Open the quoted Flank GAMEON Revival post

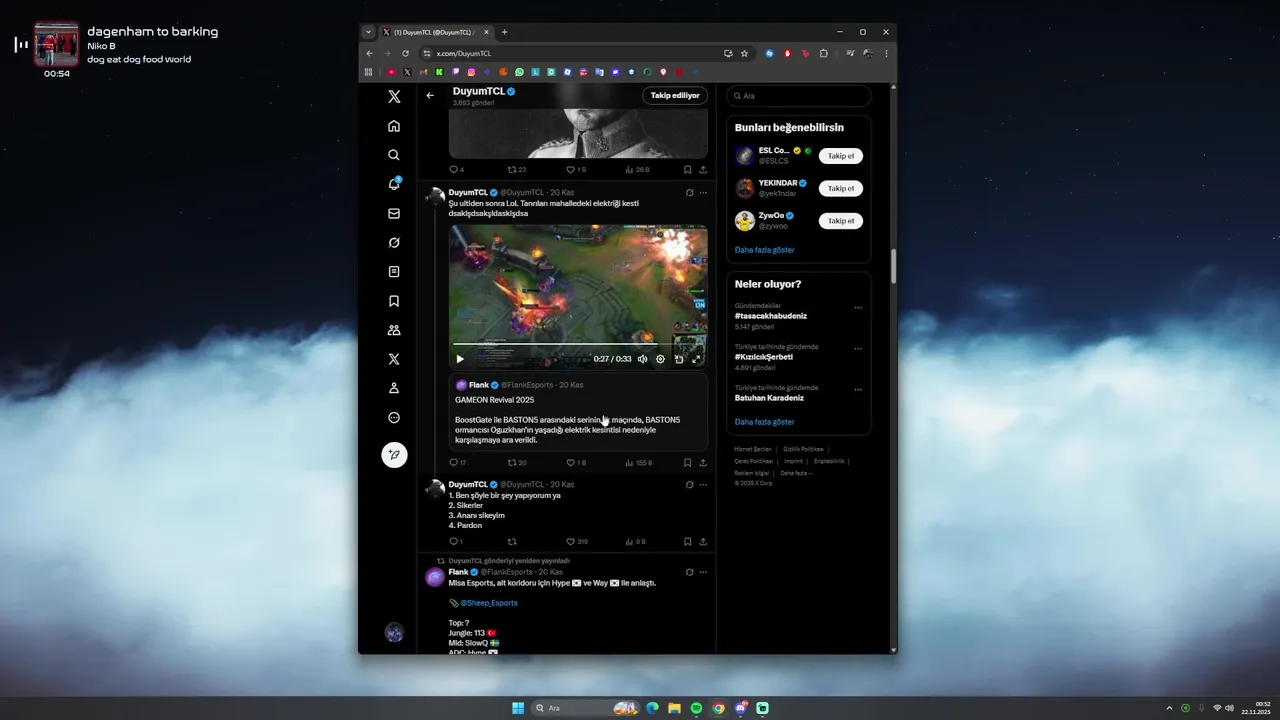578,412
